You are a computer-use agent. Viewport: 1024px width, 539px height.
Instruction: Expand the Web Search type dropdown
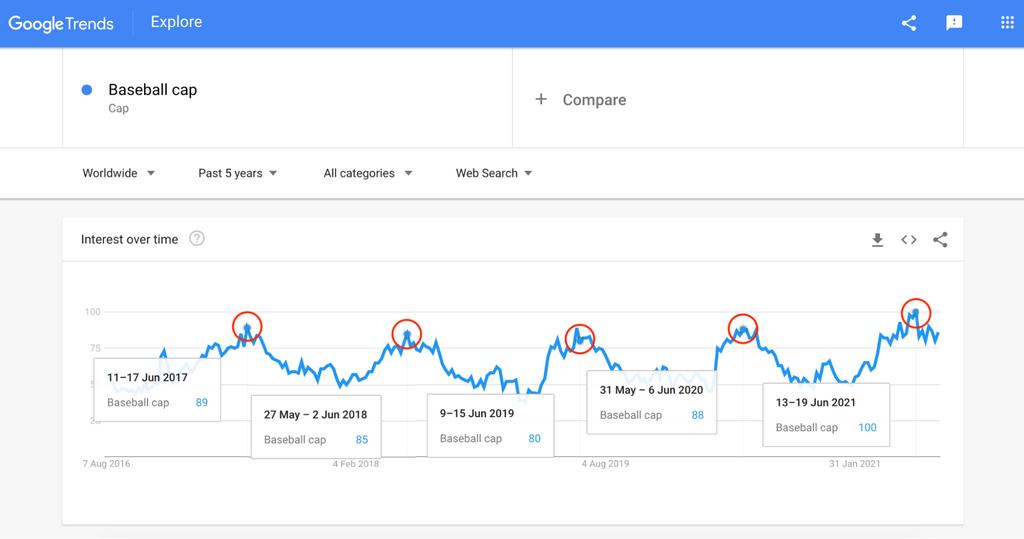493,173
